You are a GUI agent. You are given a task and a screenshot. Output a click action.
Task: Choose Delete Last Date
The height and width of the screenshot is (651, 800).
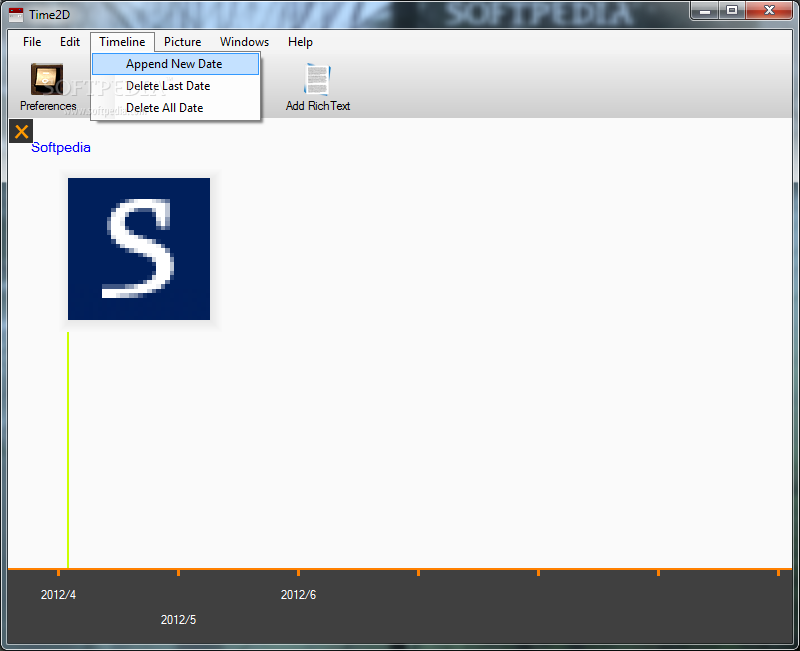click(176, 86)
